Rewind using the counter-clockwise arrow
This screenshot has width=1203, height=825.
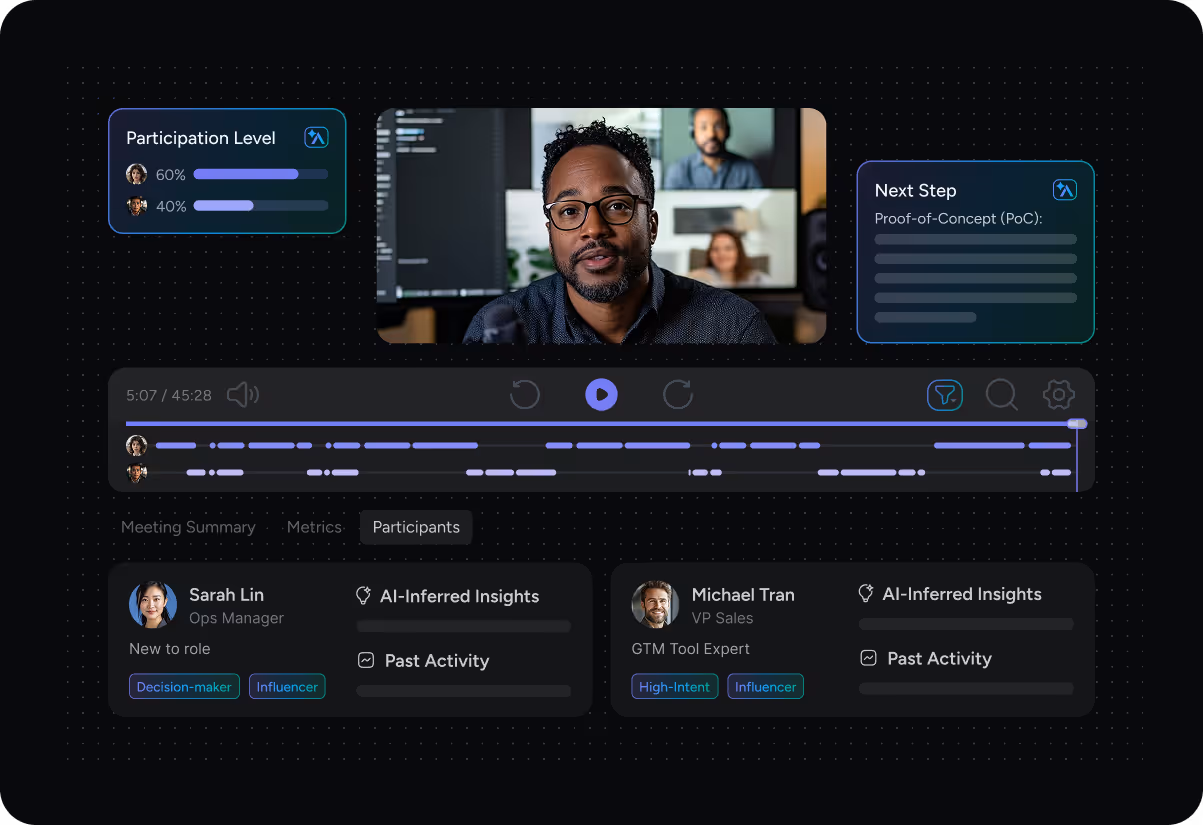(525, 394)
